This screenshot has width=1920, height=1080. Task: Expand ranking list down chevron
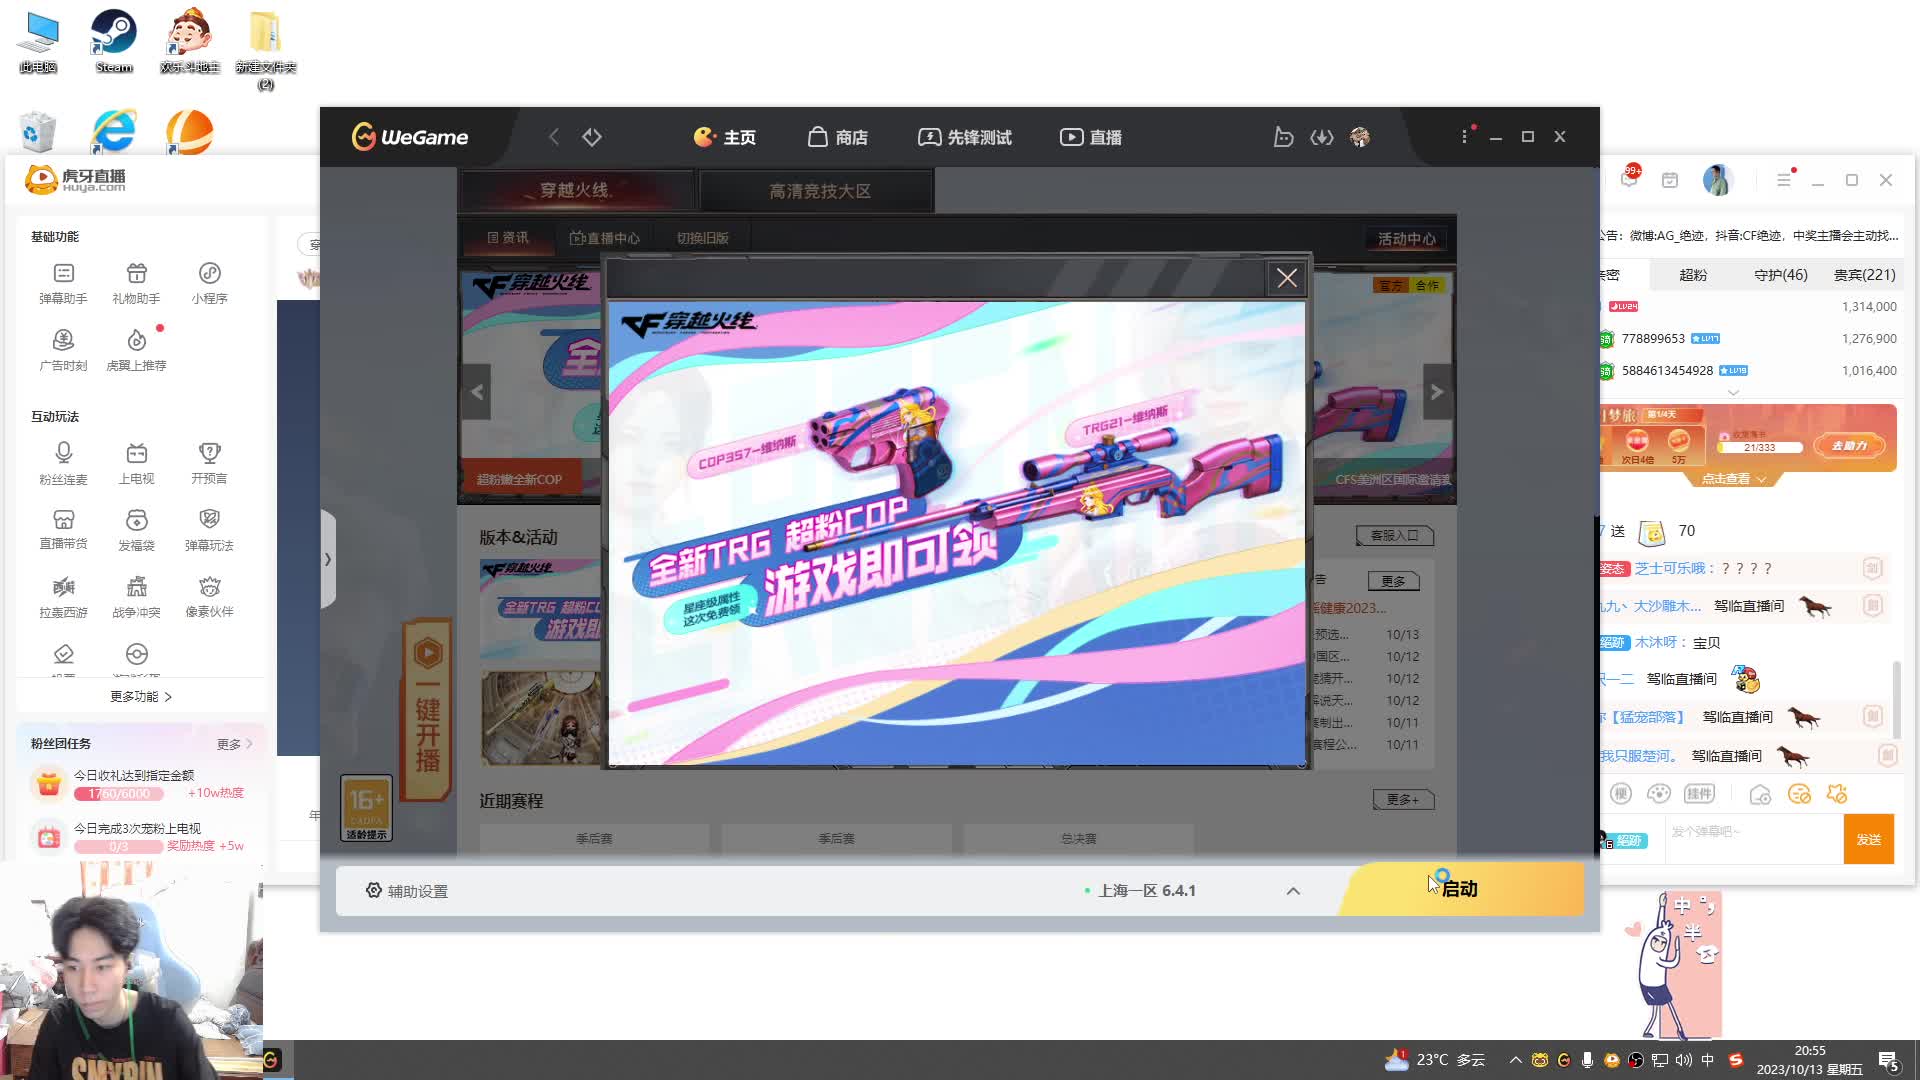point(1733,393)
